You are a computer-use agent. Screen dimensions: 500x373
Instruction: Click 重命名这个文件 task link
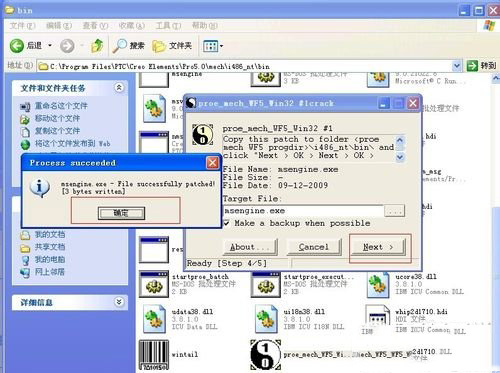pos(61,106)
